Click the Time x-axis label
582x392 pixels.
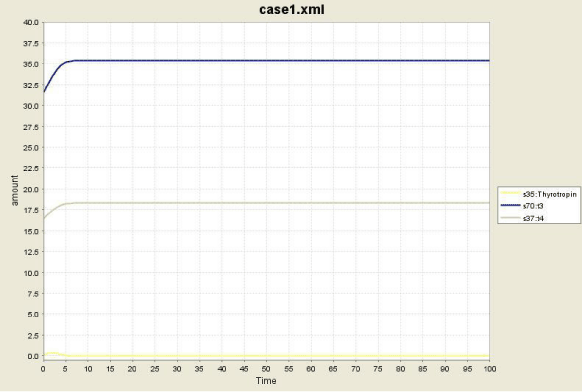click(266, 380)
